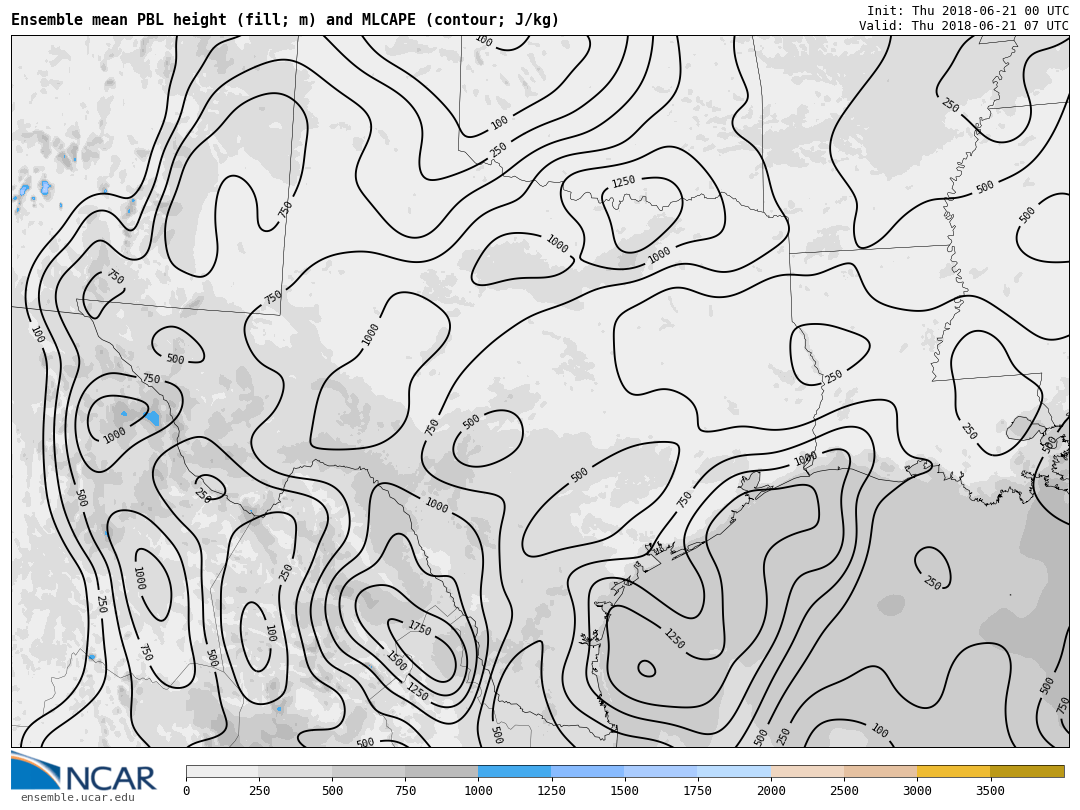Pick the 1250–1500 blue colorbar segment
This screenshot has height=810, width=1080.
click(588, 771)
